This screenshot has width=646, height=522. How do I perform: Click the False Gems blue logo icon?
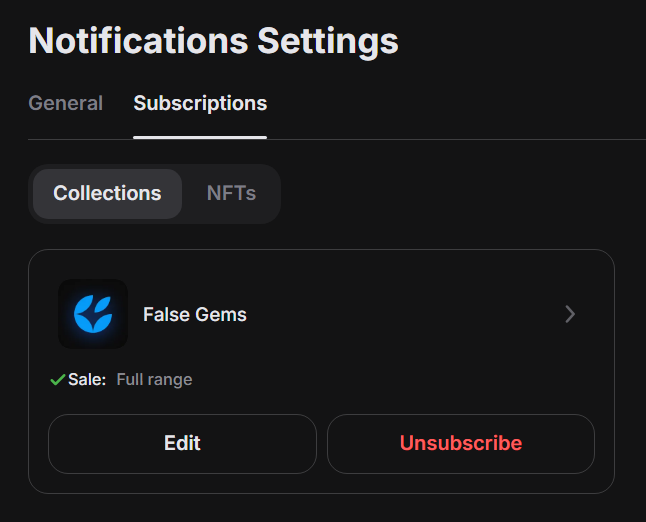pos(93,314)
